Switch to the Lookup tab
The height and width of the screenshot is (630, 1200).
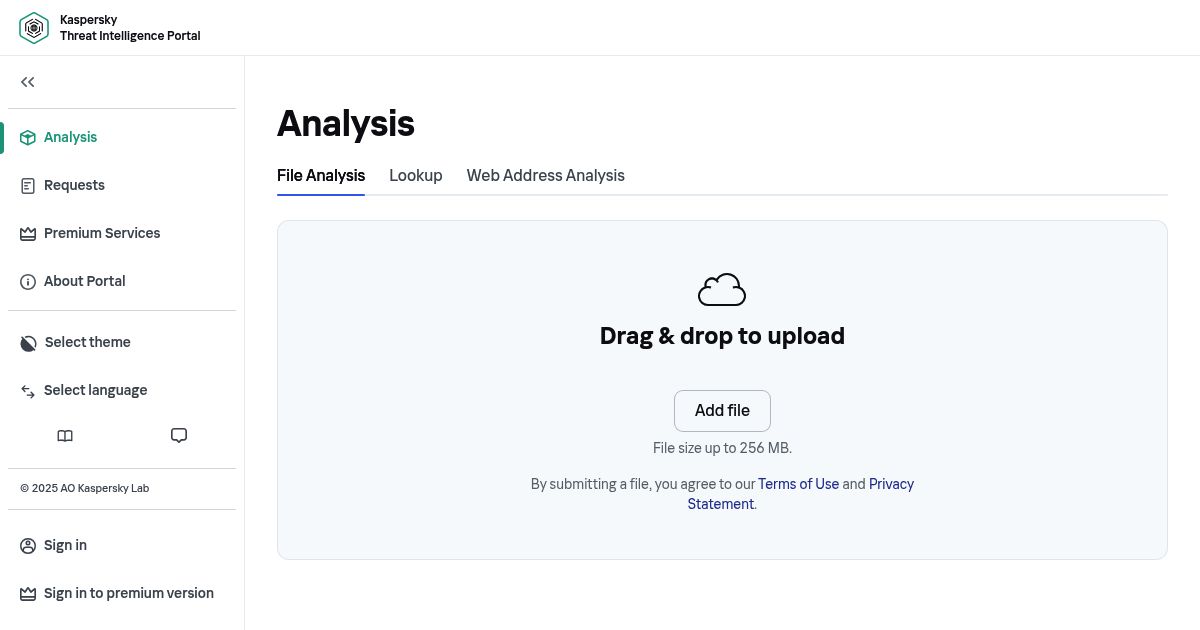point(415,175)
